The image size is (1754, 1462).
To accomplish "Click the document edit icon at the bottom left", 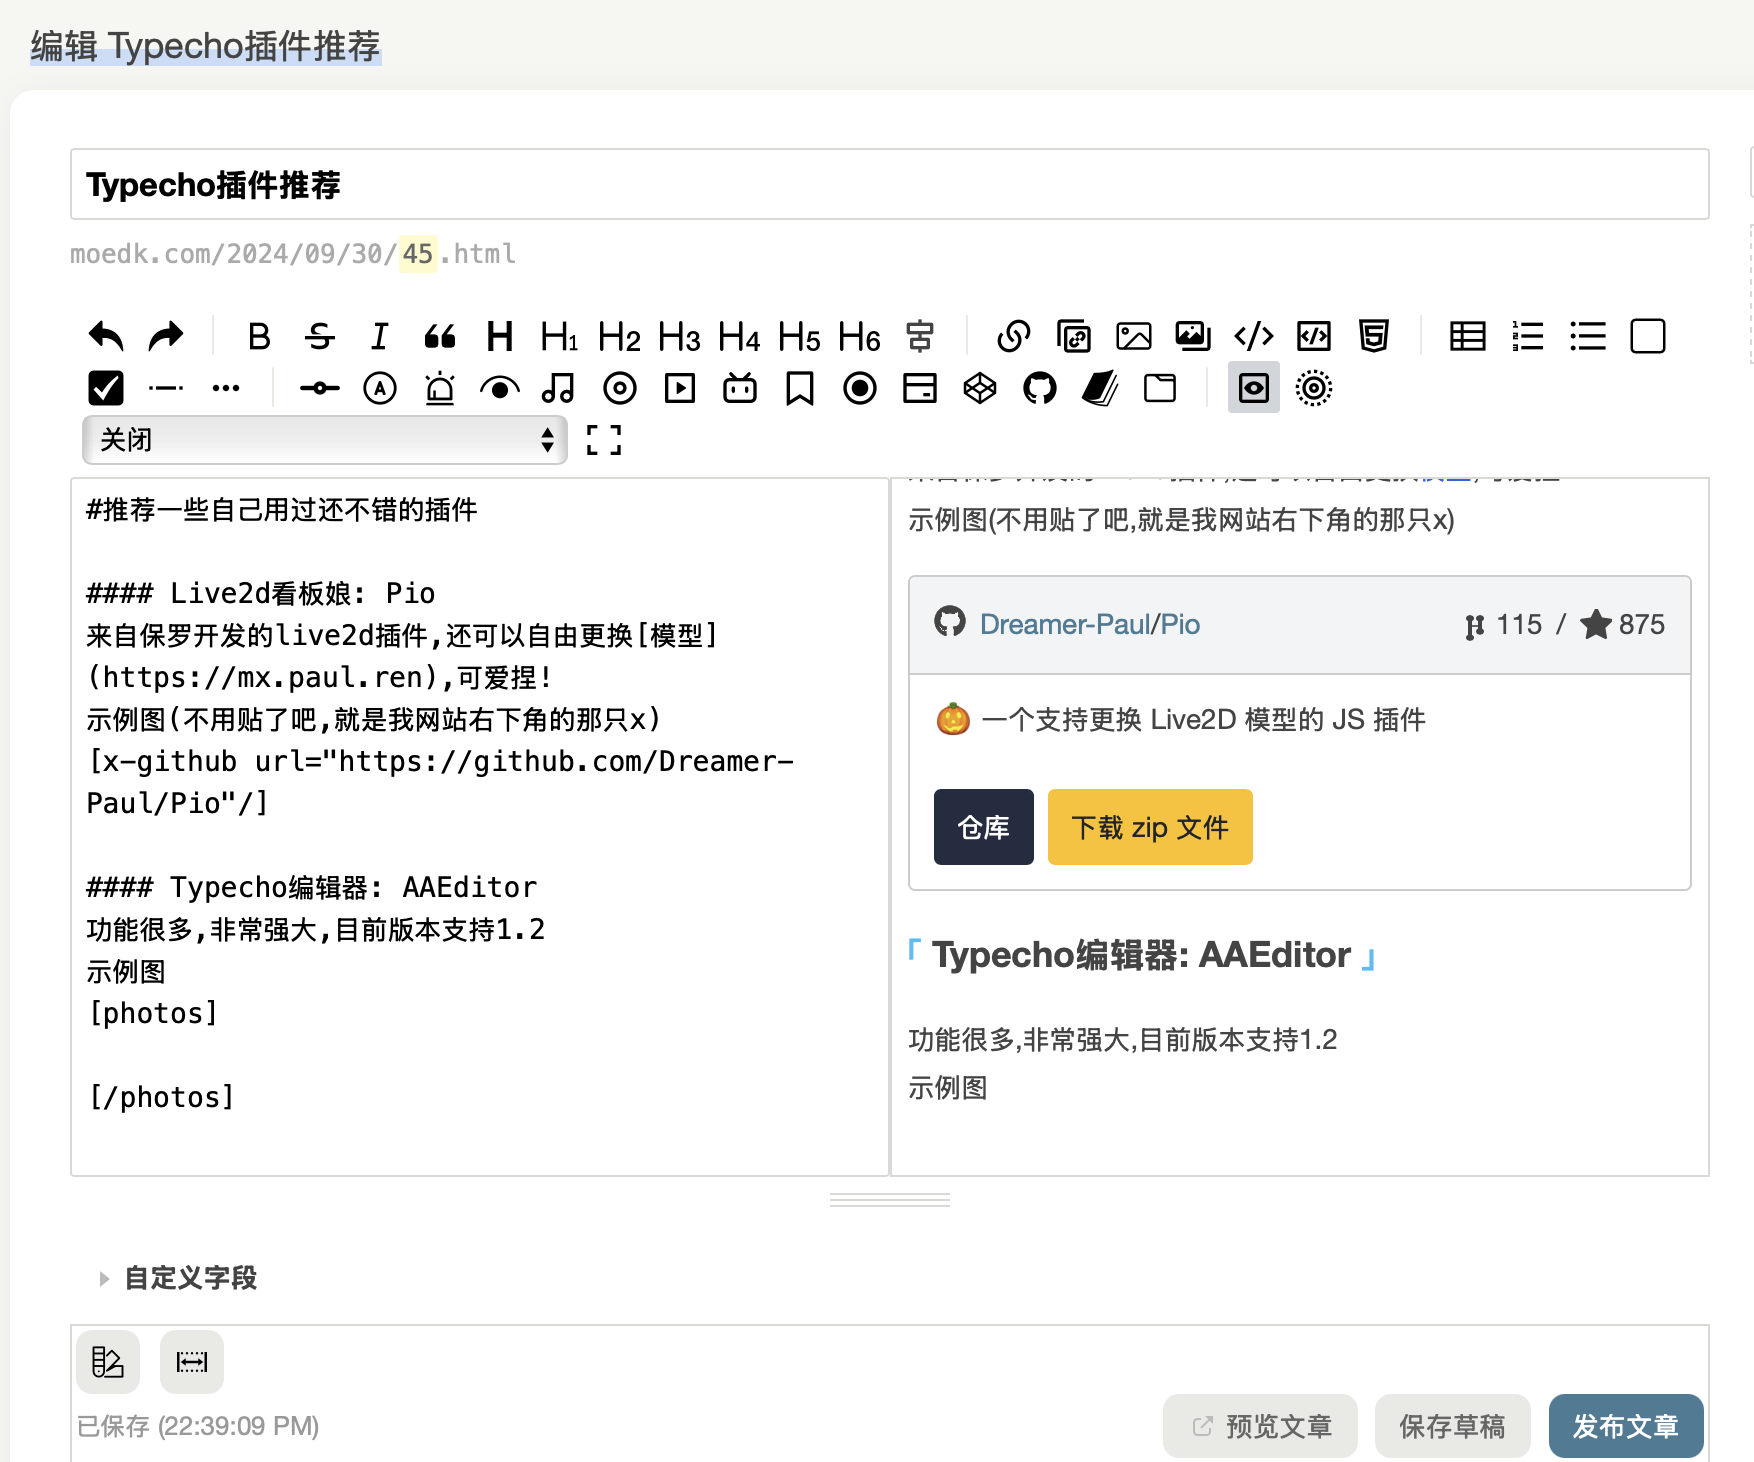I will (x=108, y=1362).
